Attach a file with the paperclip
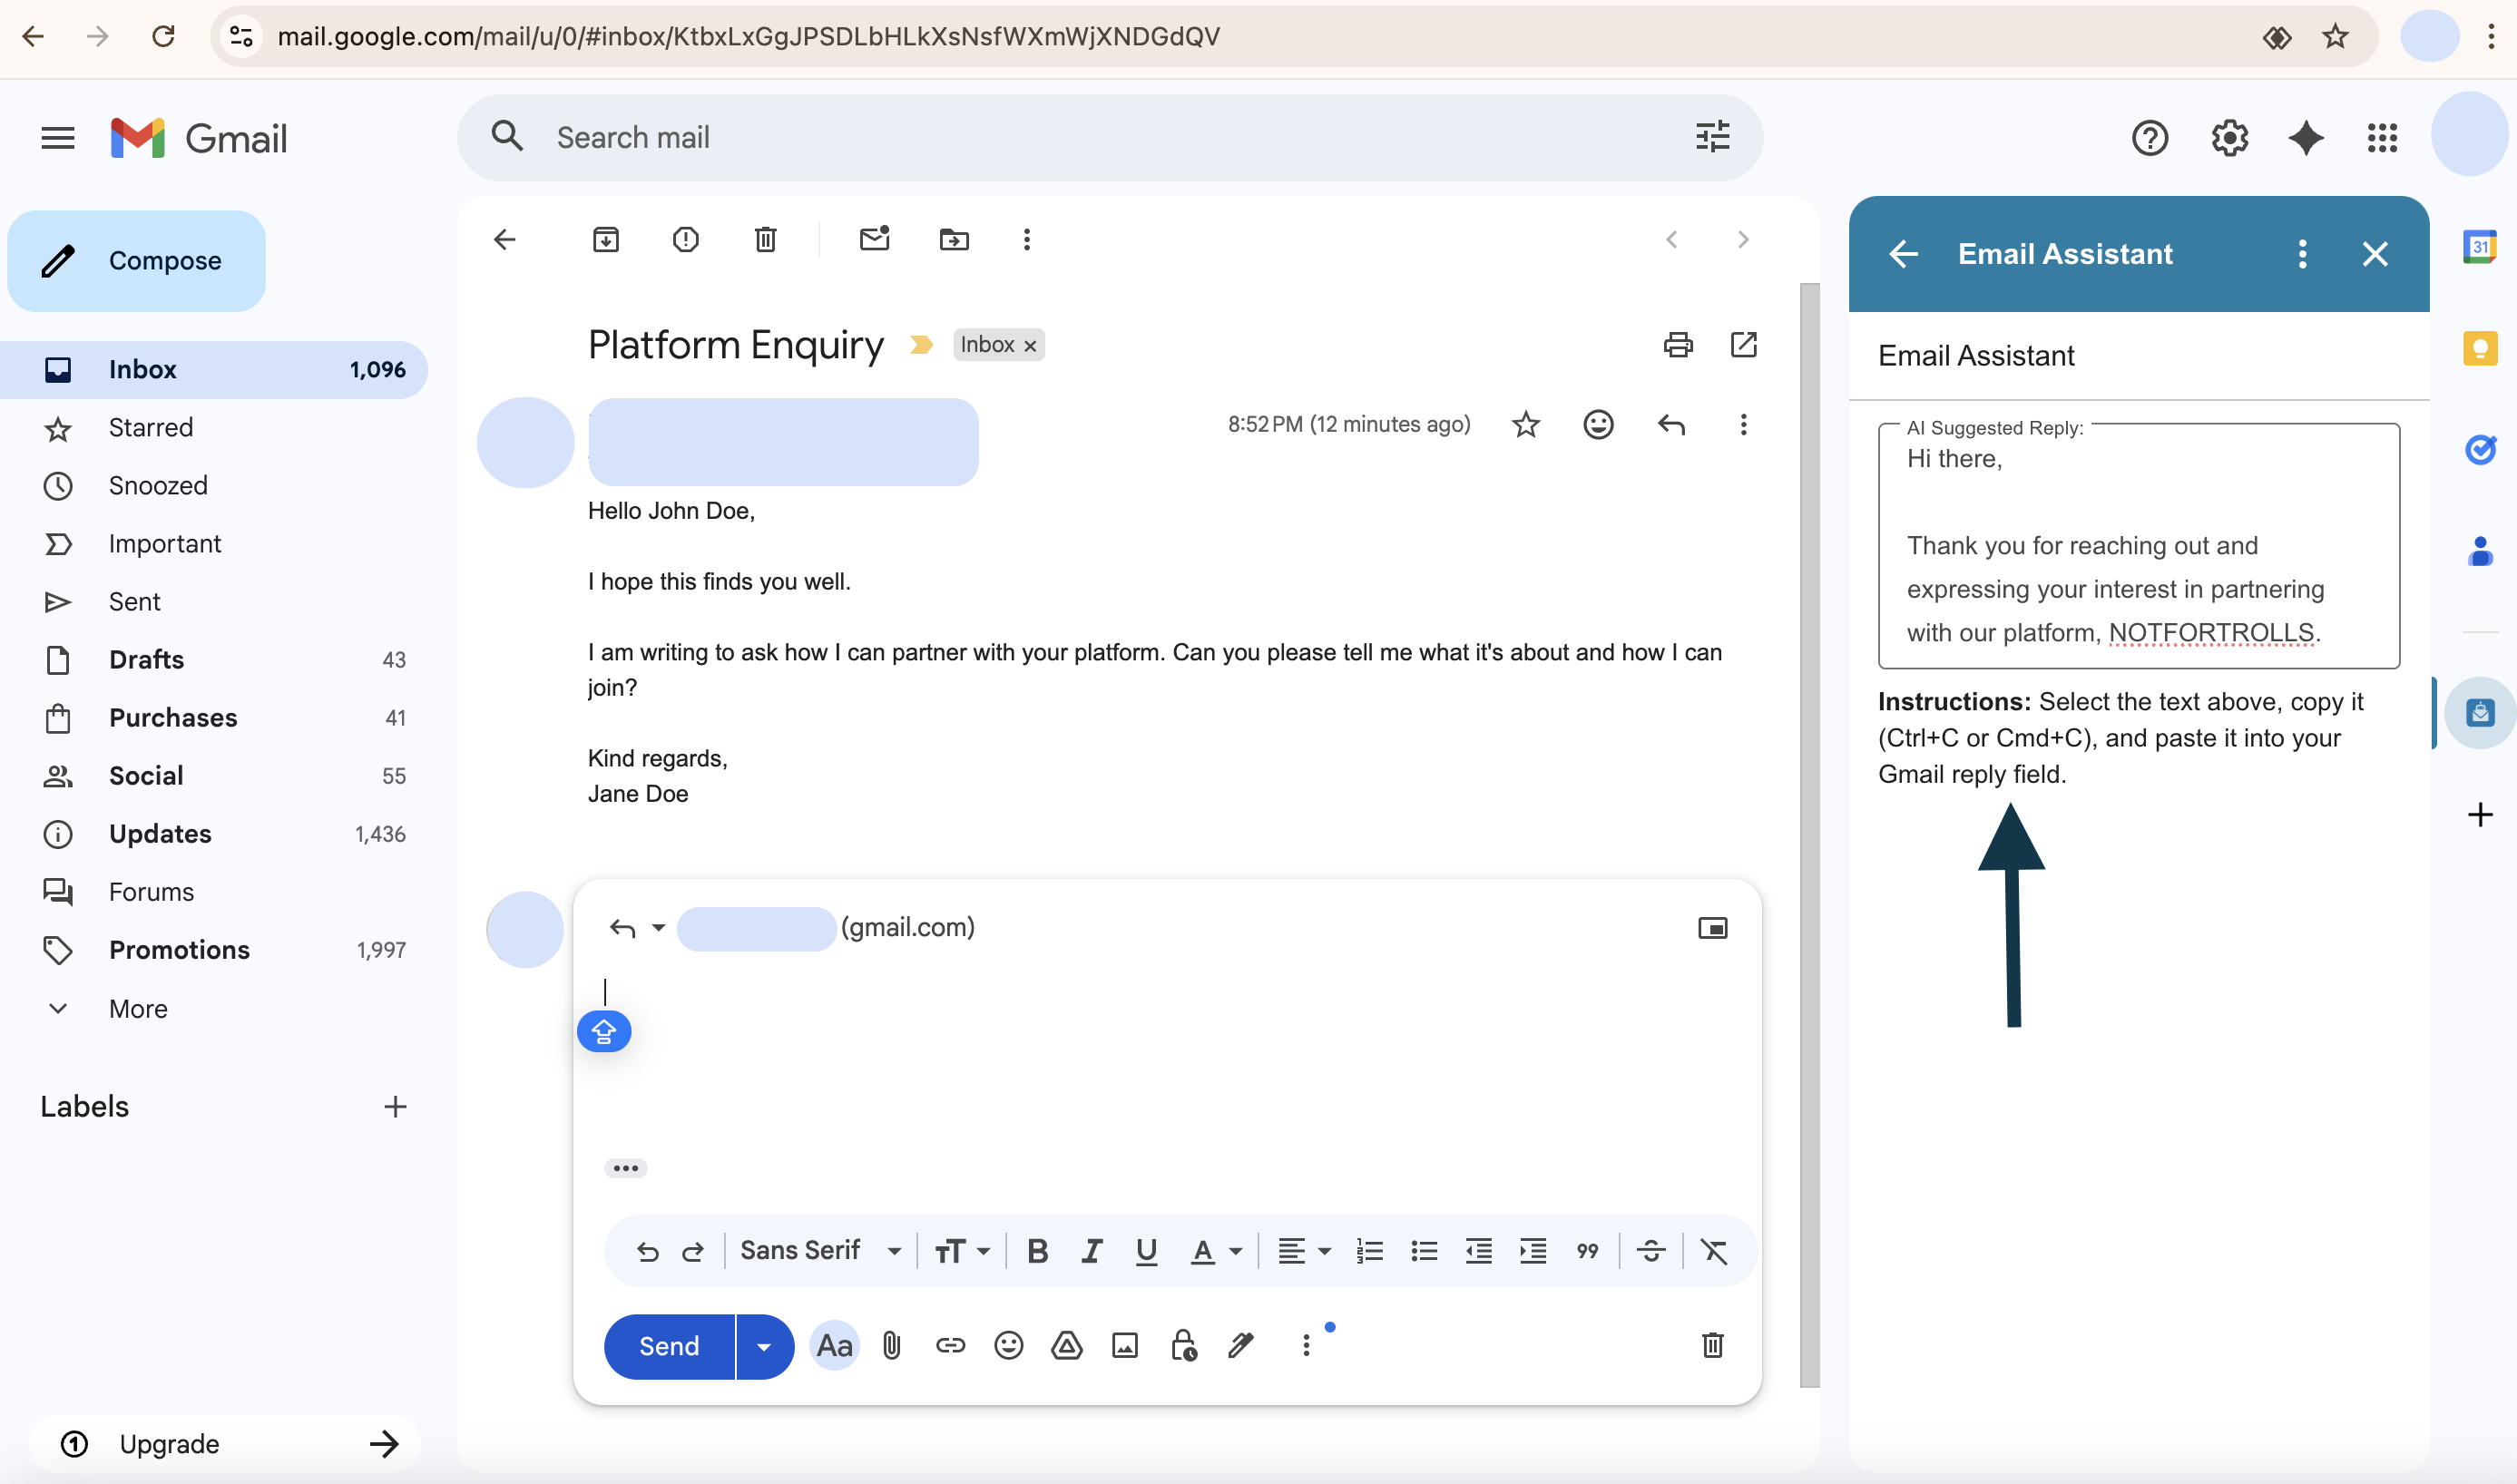The width and height of the screenshot is (2517, 1484). pos(891,1345)
